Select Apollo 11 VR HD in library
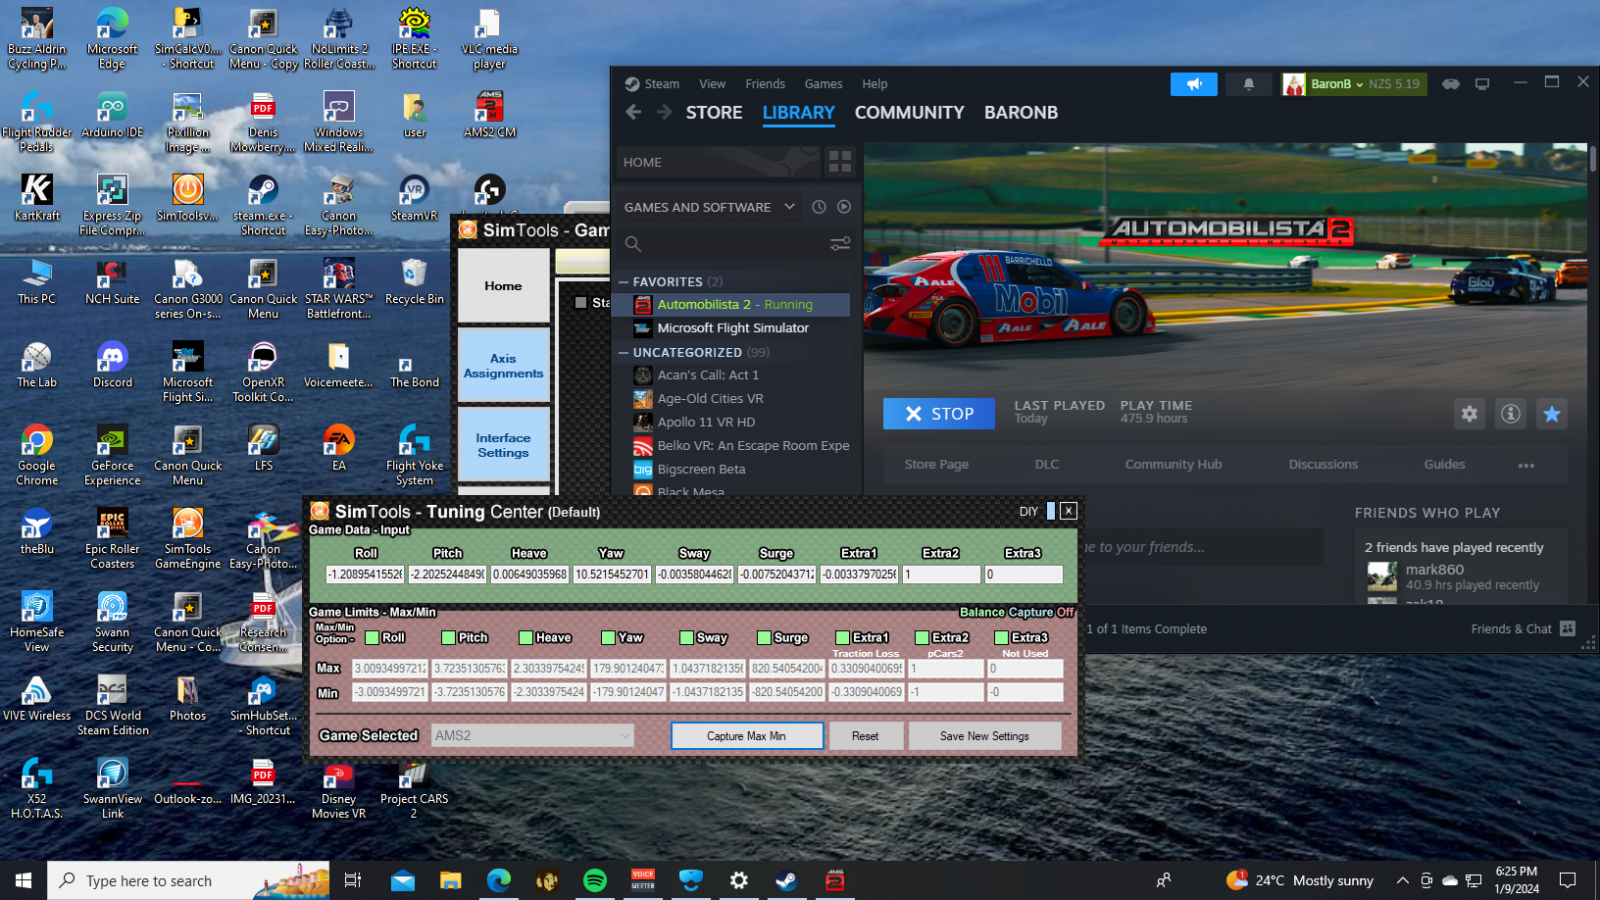 tap(706, 422)
